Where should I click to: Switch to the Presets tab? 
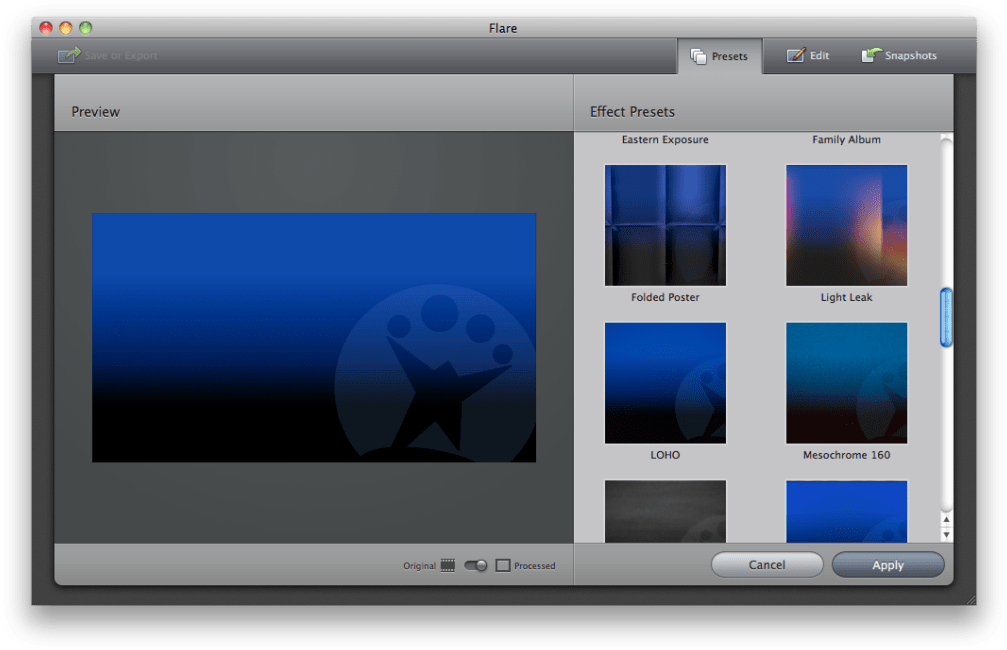click(719, 56)
